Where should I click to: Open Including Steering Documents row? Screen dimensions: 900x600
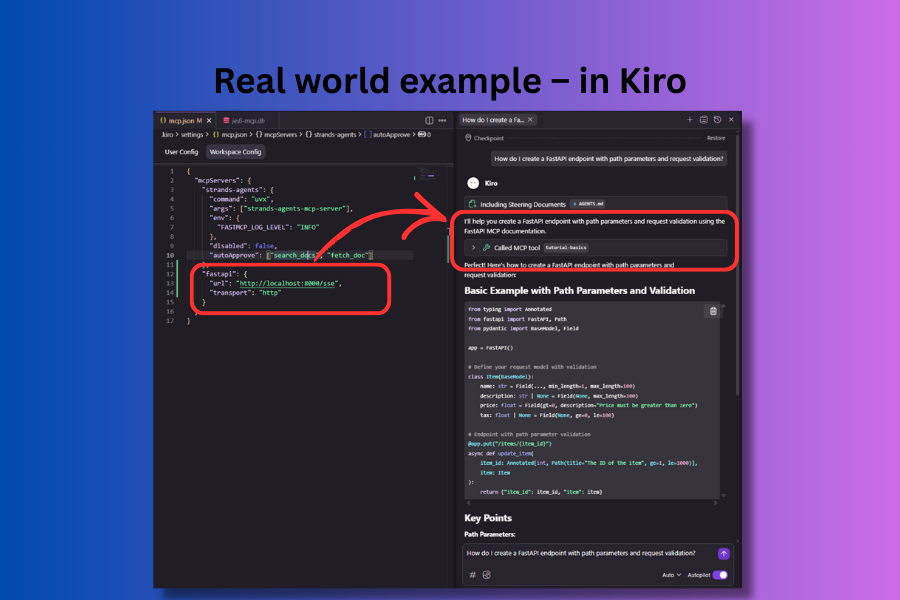coord(595,204)
